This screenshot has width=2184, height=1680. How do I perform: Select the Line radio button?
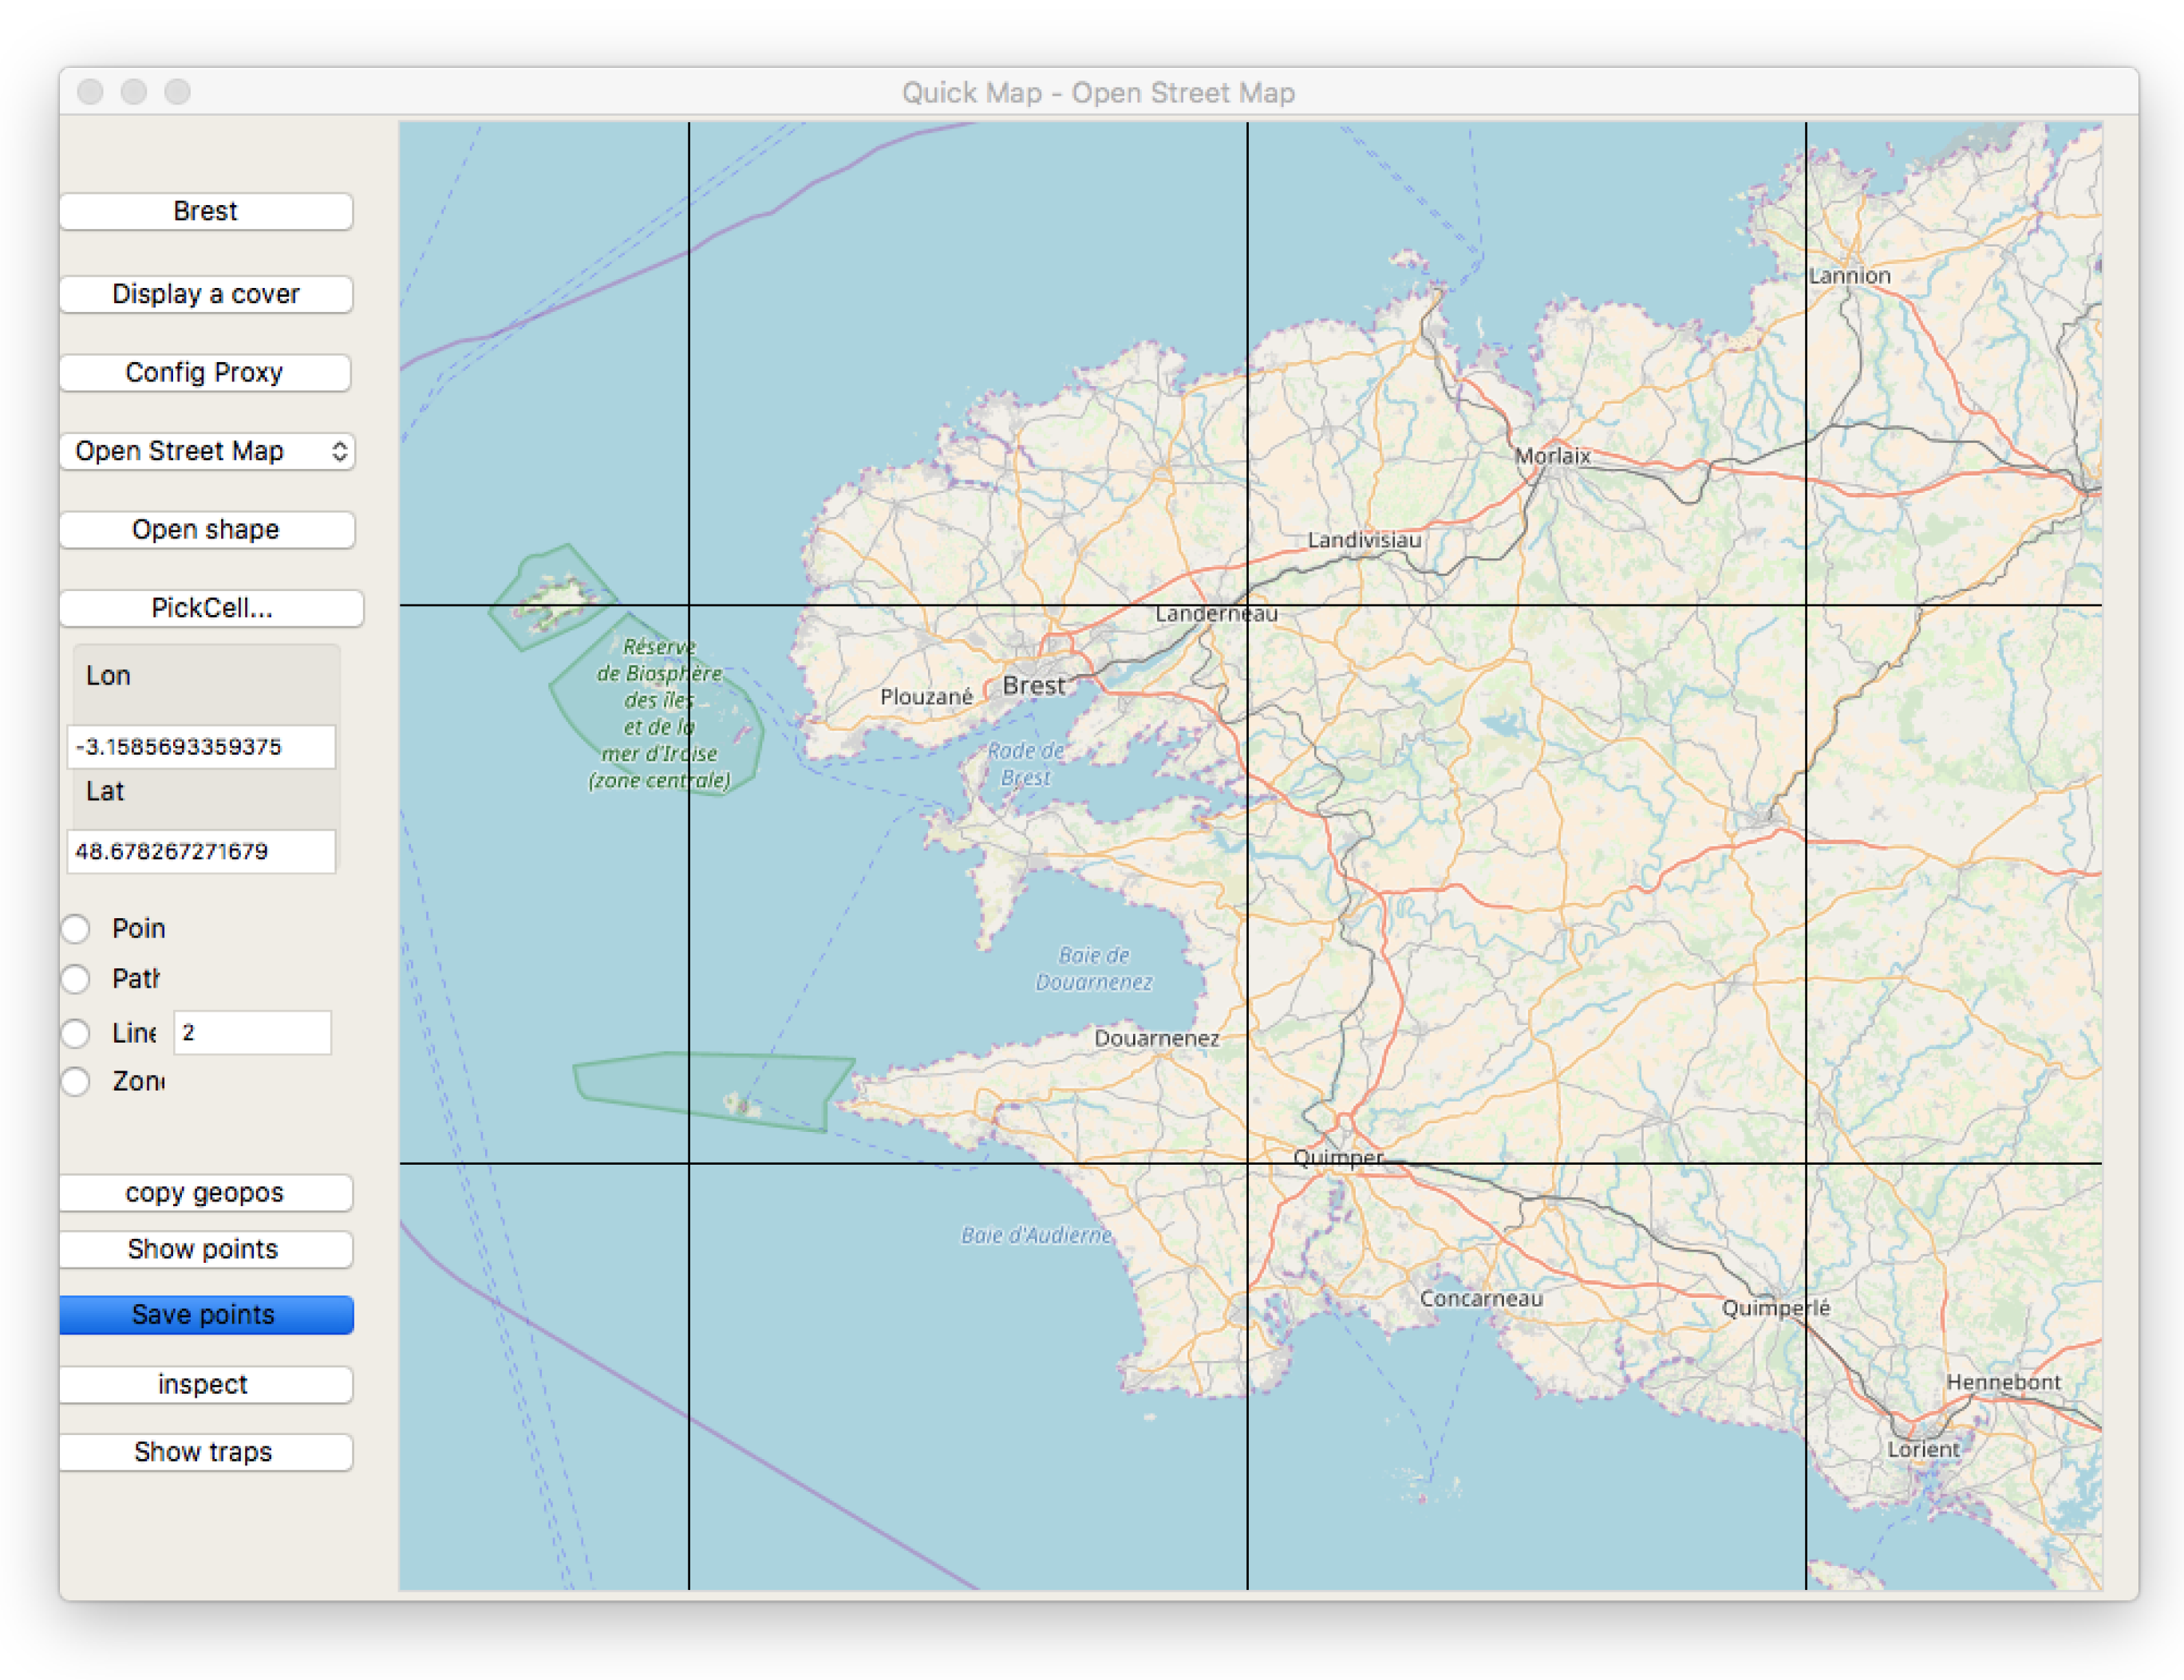76,1033
